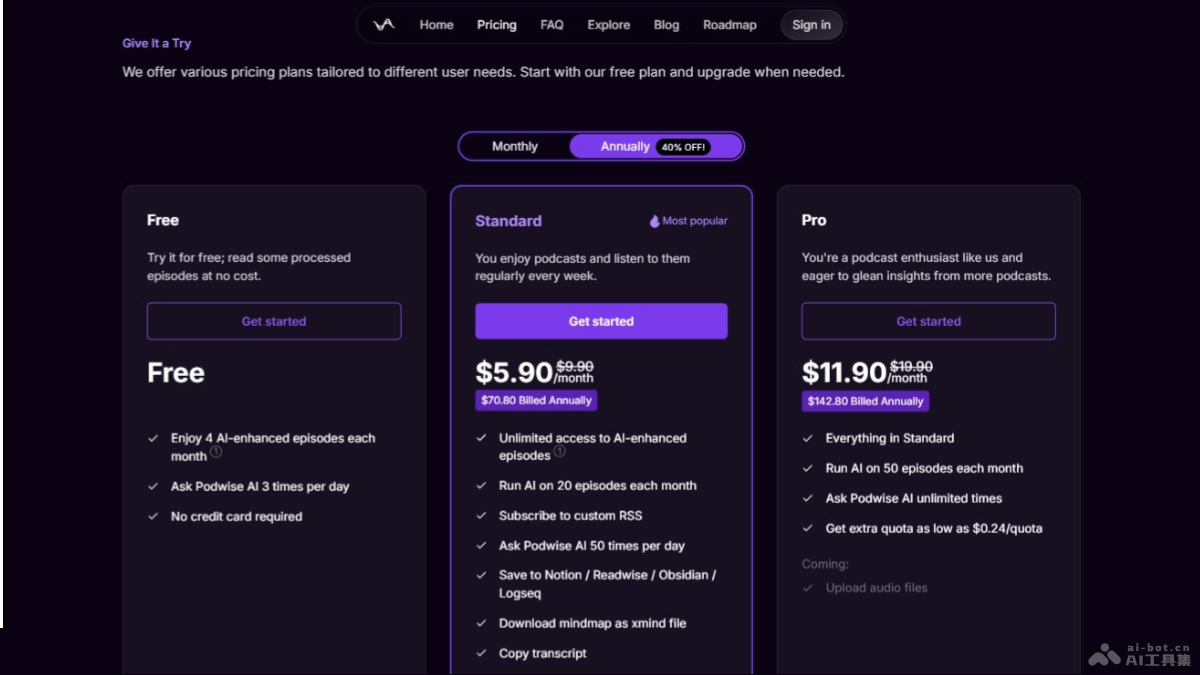Click 'Get started' on the Standard plan

coord(601,321)
